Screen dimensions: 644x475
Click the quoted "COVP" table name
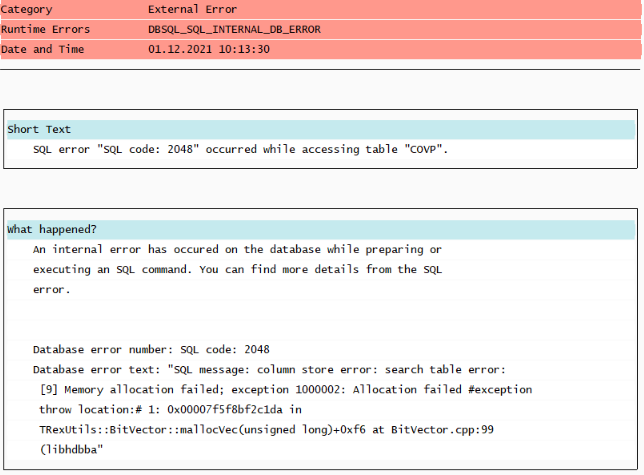tap(423, 149)
